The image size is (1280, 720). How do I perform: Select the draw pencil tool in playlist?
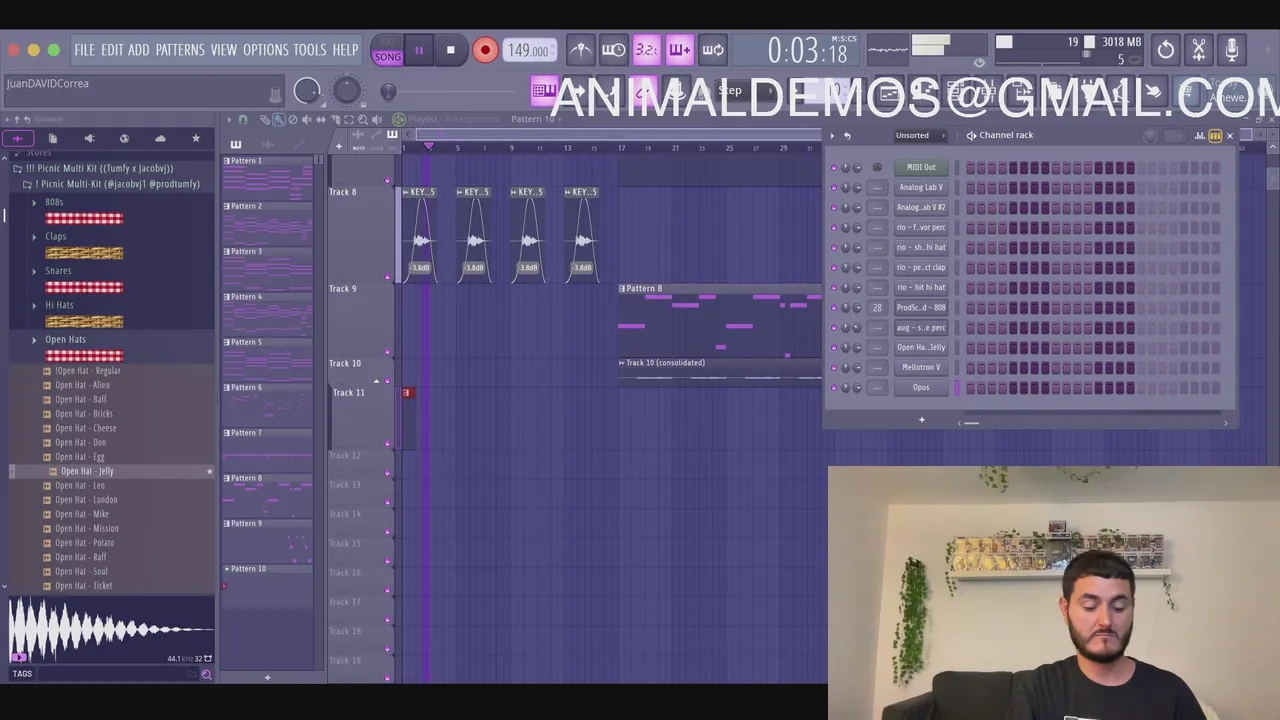click(x=265, y=119)
